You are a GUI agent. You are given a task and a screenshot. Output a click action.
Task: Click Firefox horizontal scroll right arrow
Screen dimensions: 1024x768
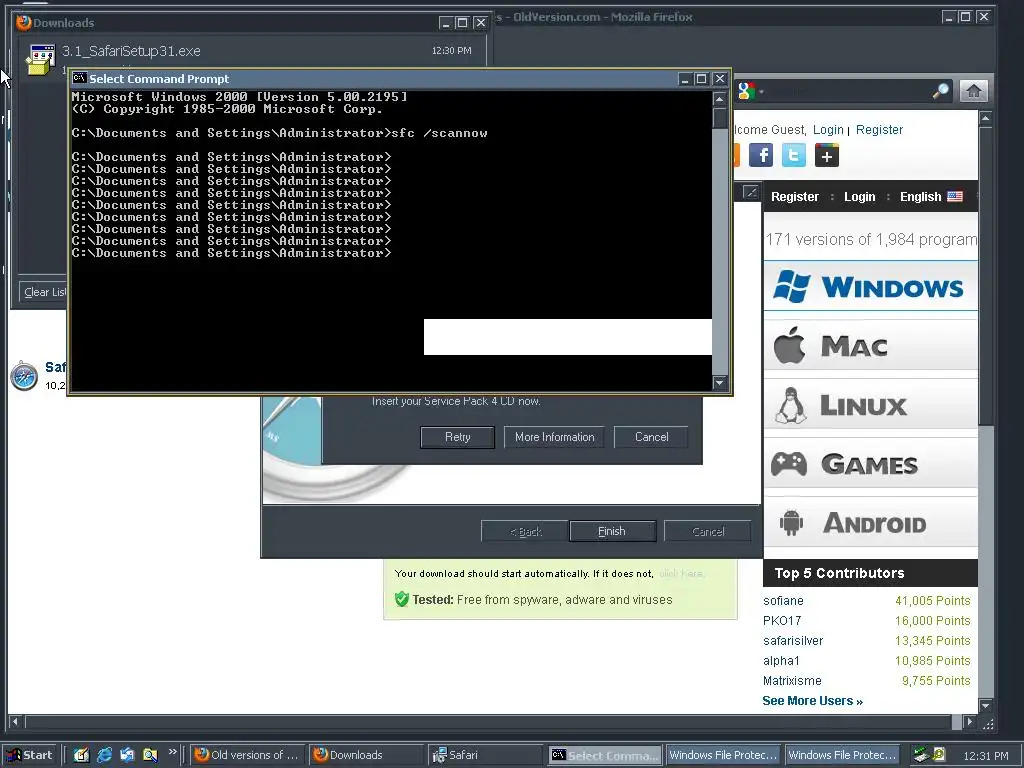click(970, 722)
